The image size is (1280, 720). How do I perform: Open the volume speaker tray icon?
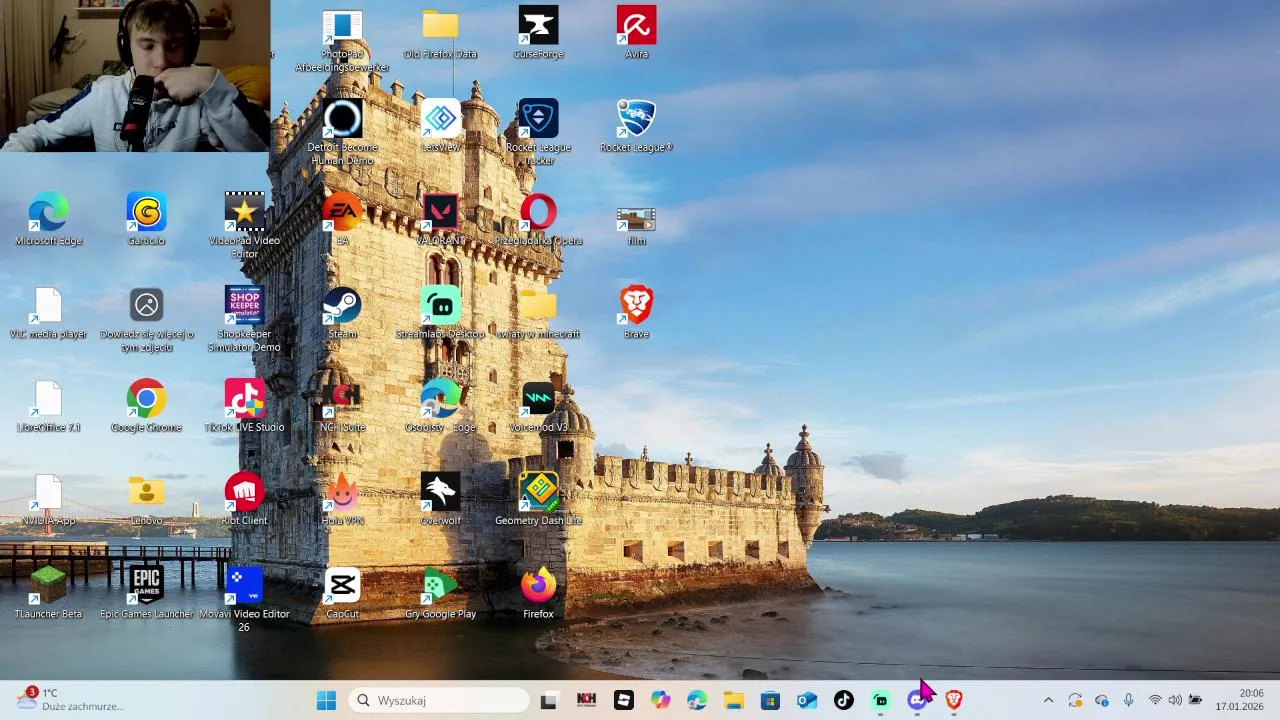1175,700
